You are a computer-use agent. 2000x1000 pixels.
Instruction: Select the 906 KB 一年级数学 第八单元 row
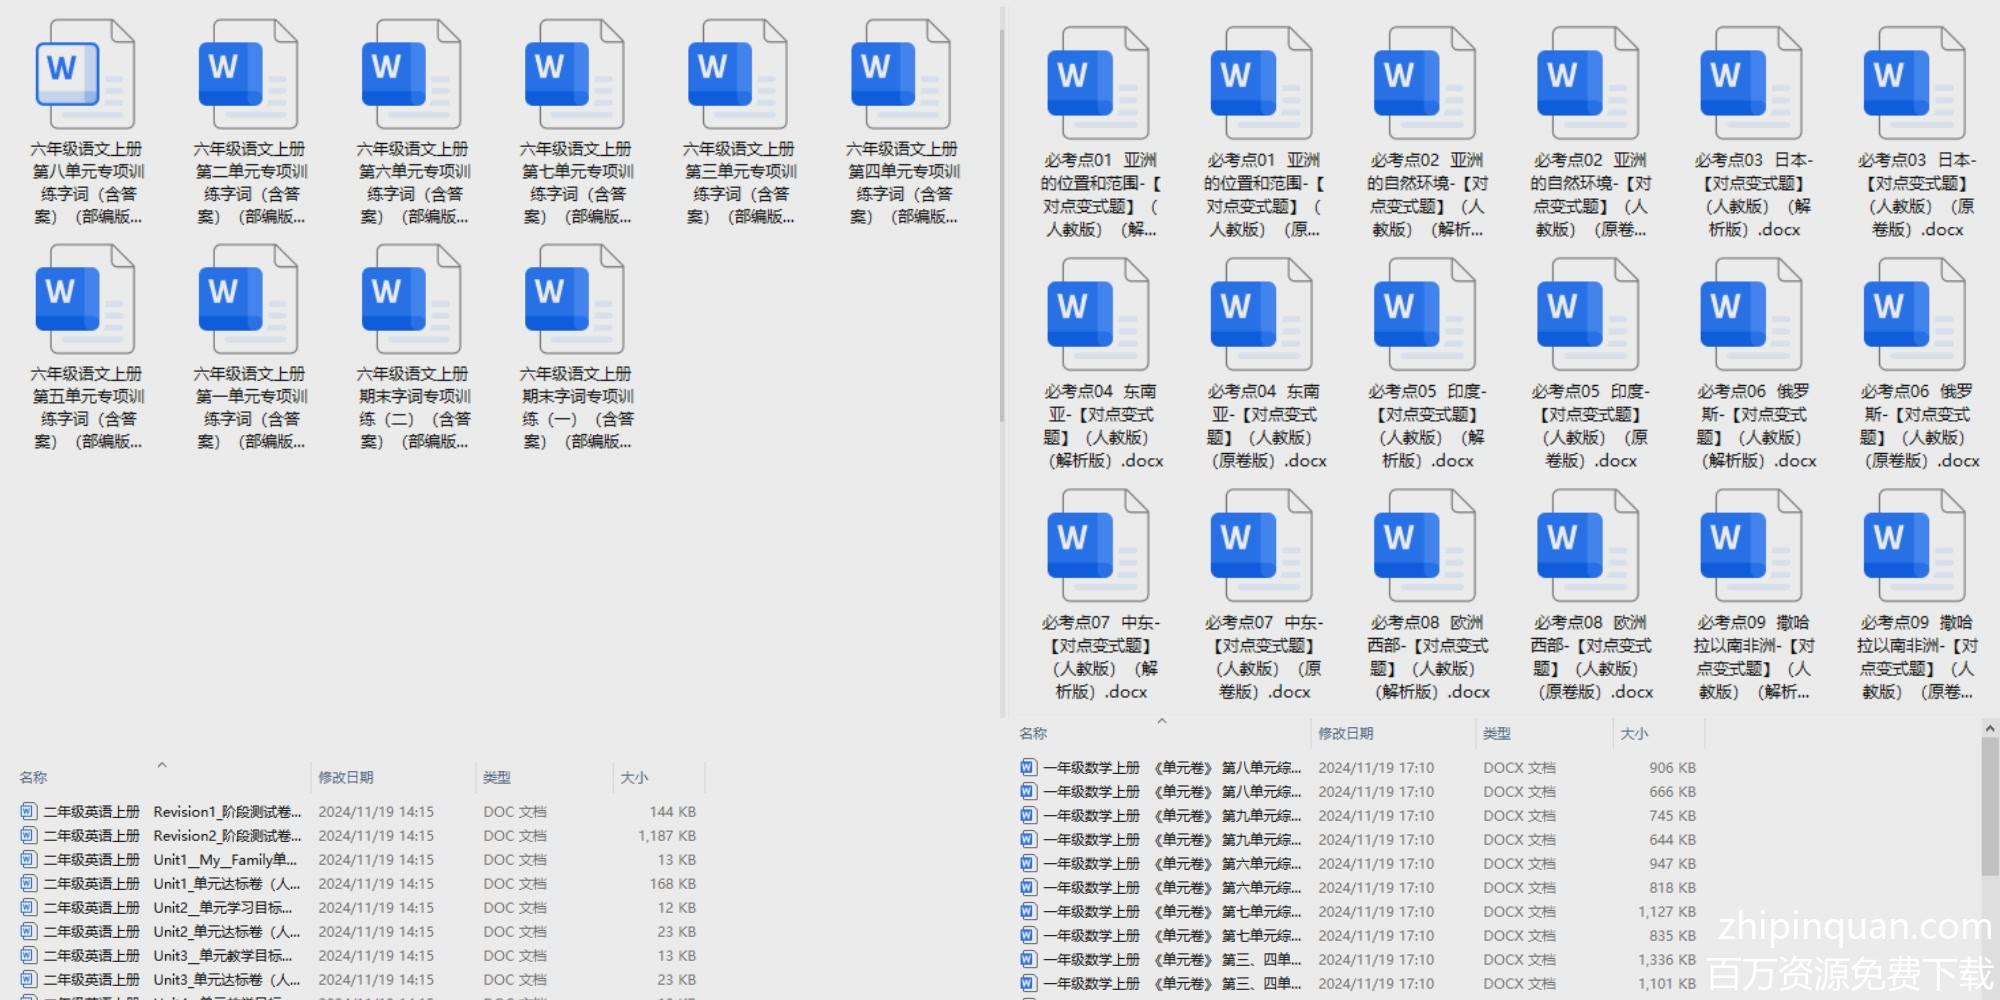click(x=1170, y=768)
